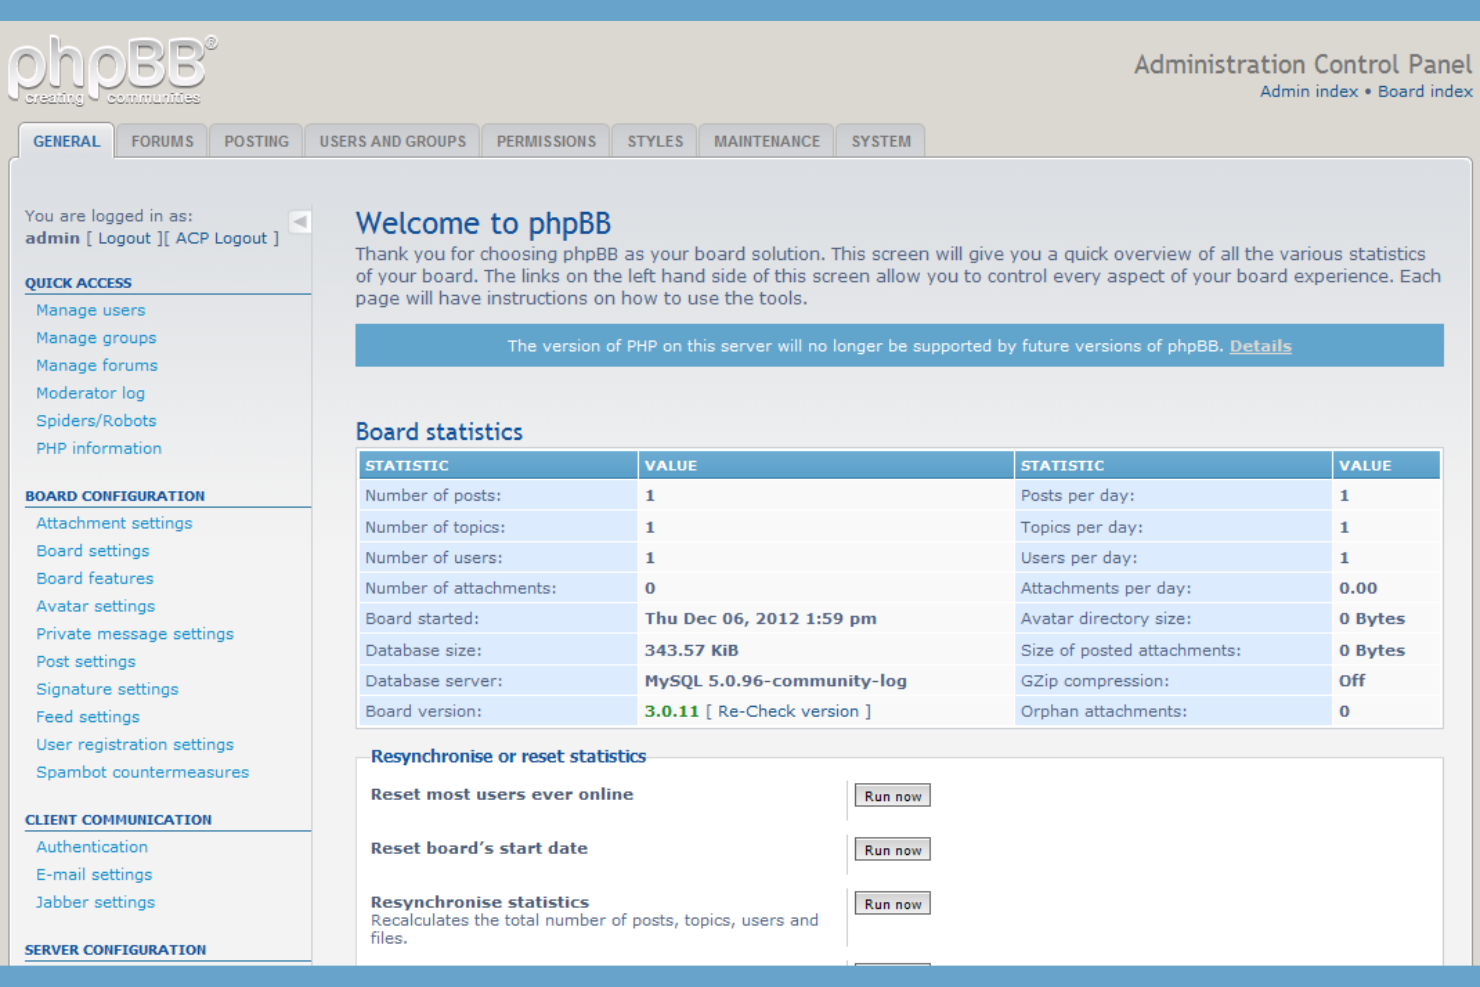Click the Logout link
The height and width of the screenshot is (987, 1480).
[124, 238]
